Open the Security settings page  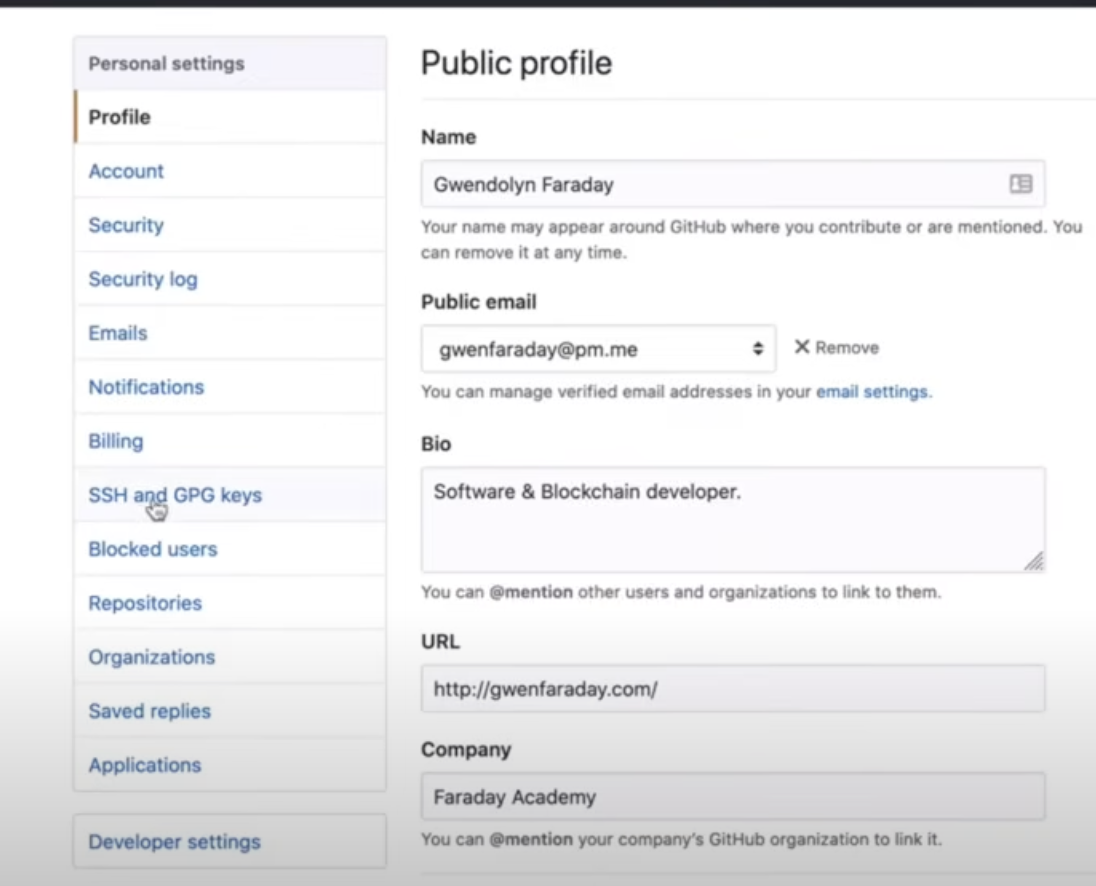tap(126, 225)
